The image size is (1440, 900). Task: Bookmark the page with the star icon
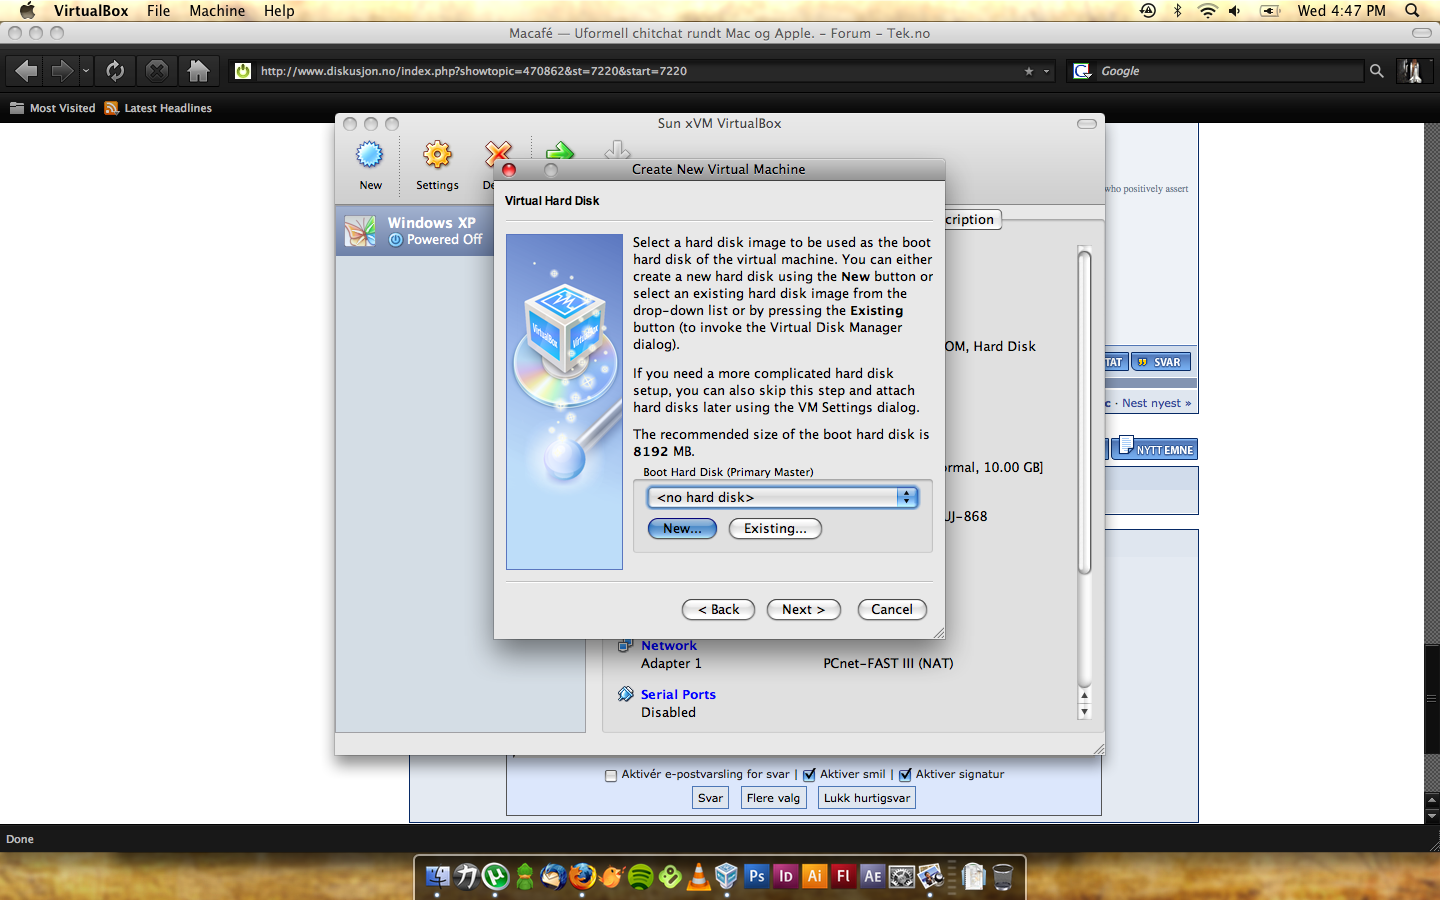[x=1029, y=71]
